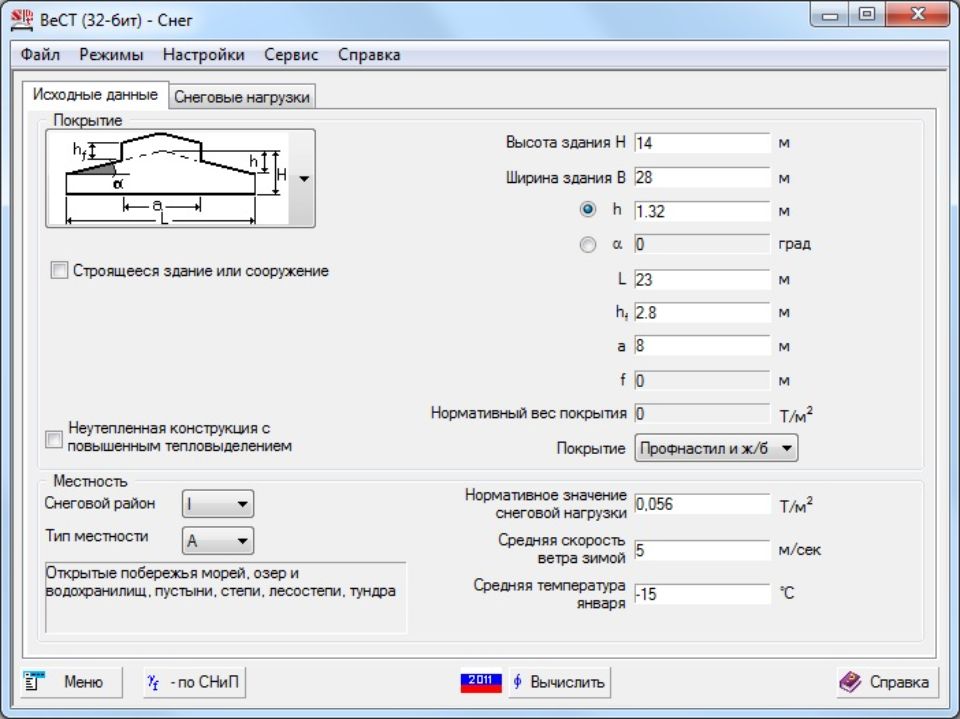Expand the roof shape dropdown arrow
The width and height of the screenshot is (960, 719).
304,178
